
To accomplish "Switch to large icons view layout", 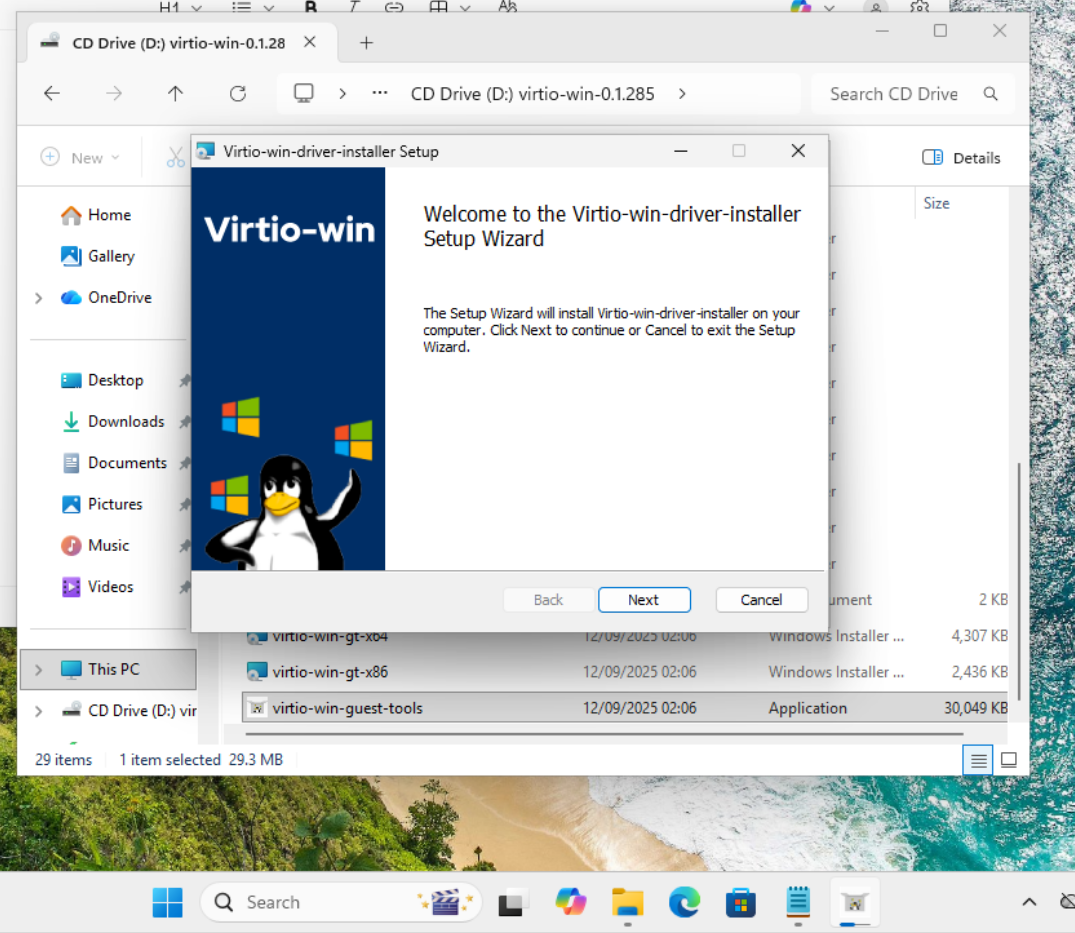I will 1008,760.
